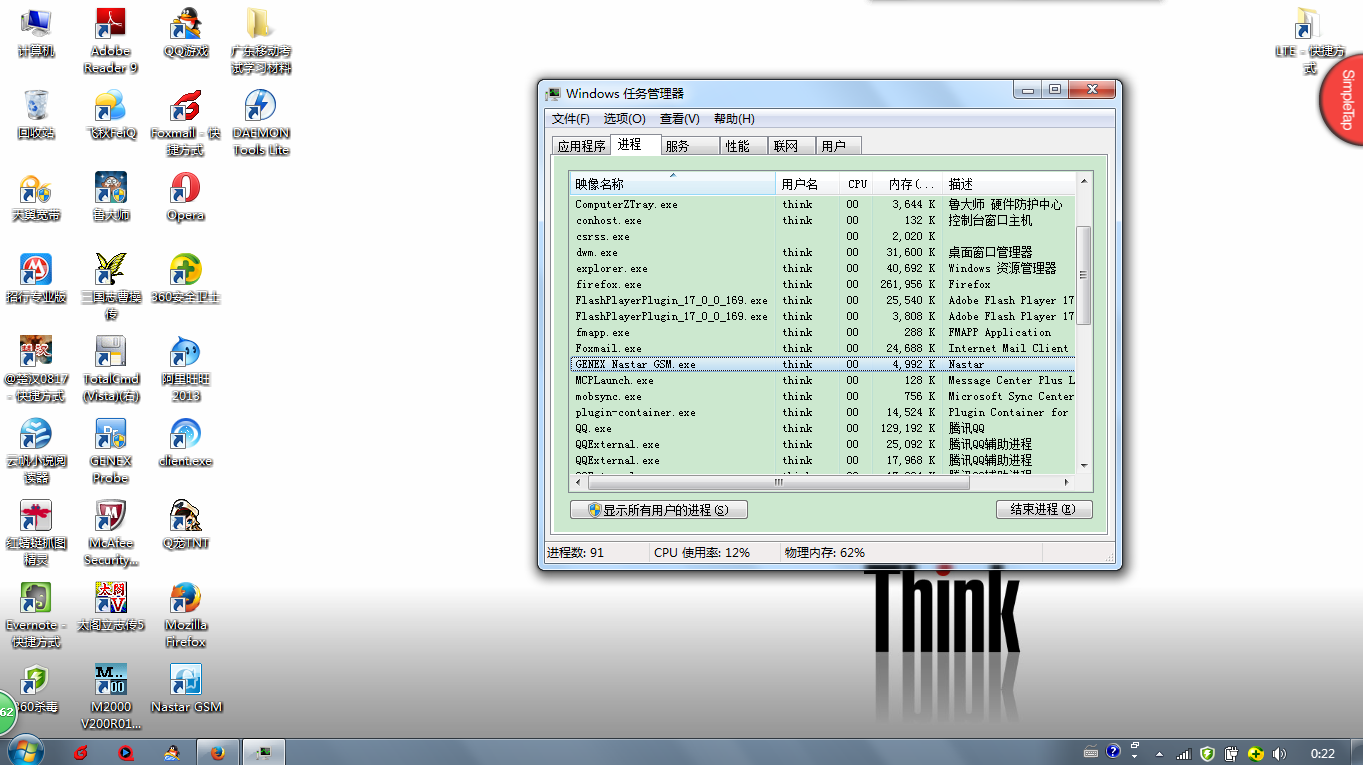1363x765 pixels.
Task: Select the 广东移动考试学习材料 folder
Action: point(261,41)
